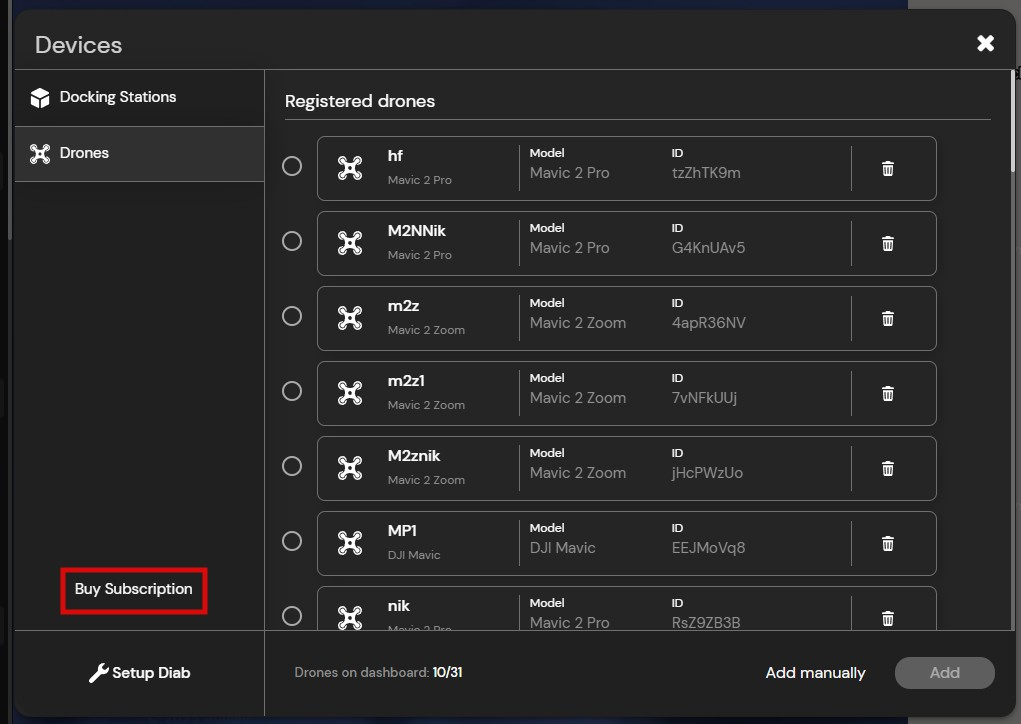Click trash icon for M2NNik drone
The image size is (1021, 724).
(887, 244)
